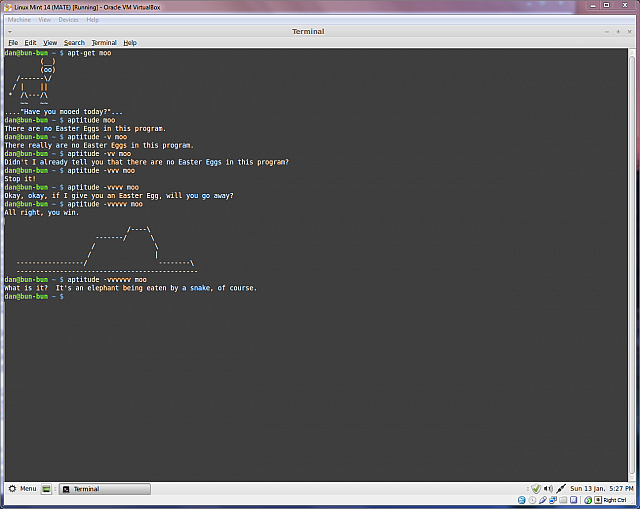Open the terminal Help menu
Viewport: 640px width, 509px height.
click(130, 43)
